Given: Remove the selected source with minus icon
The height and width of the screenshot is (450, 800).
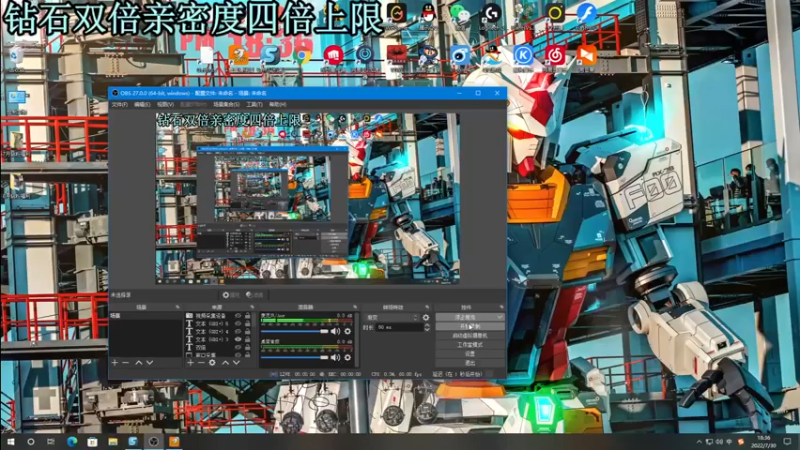Looking at the screenshot, I should (x=201, y=362).
